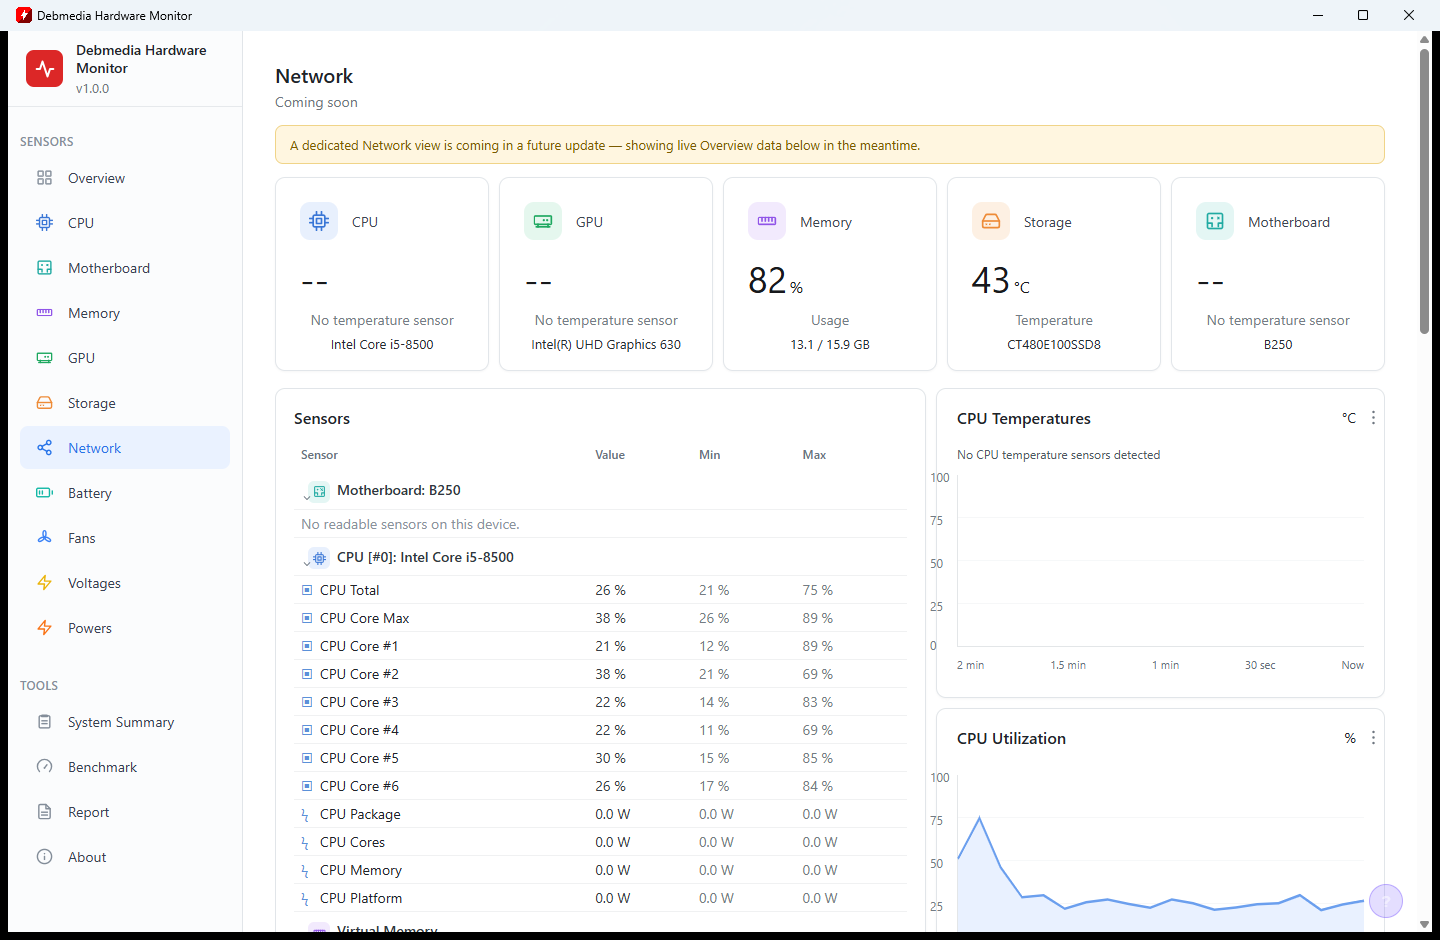Click the floating round help button

click(x=1386, y=901)
